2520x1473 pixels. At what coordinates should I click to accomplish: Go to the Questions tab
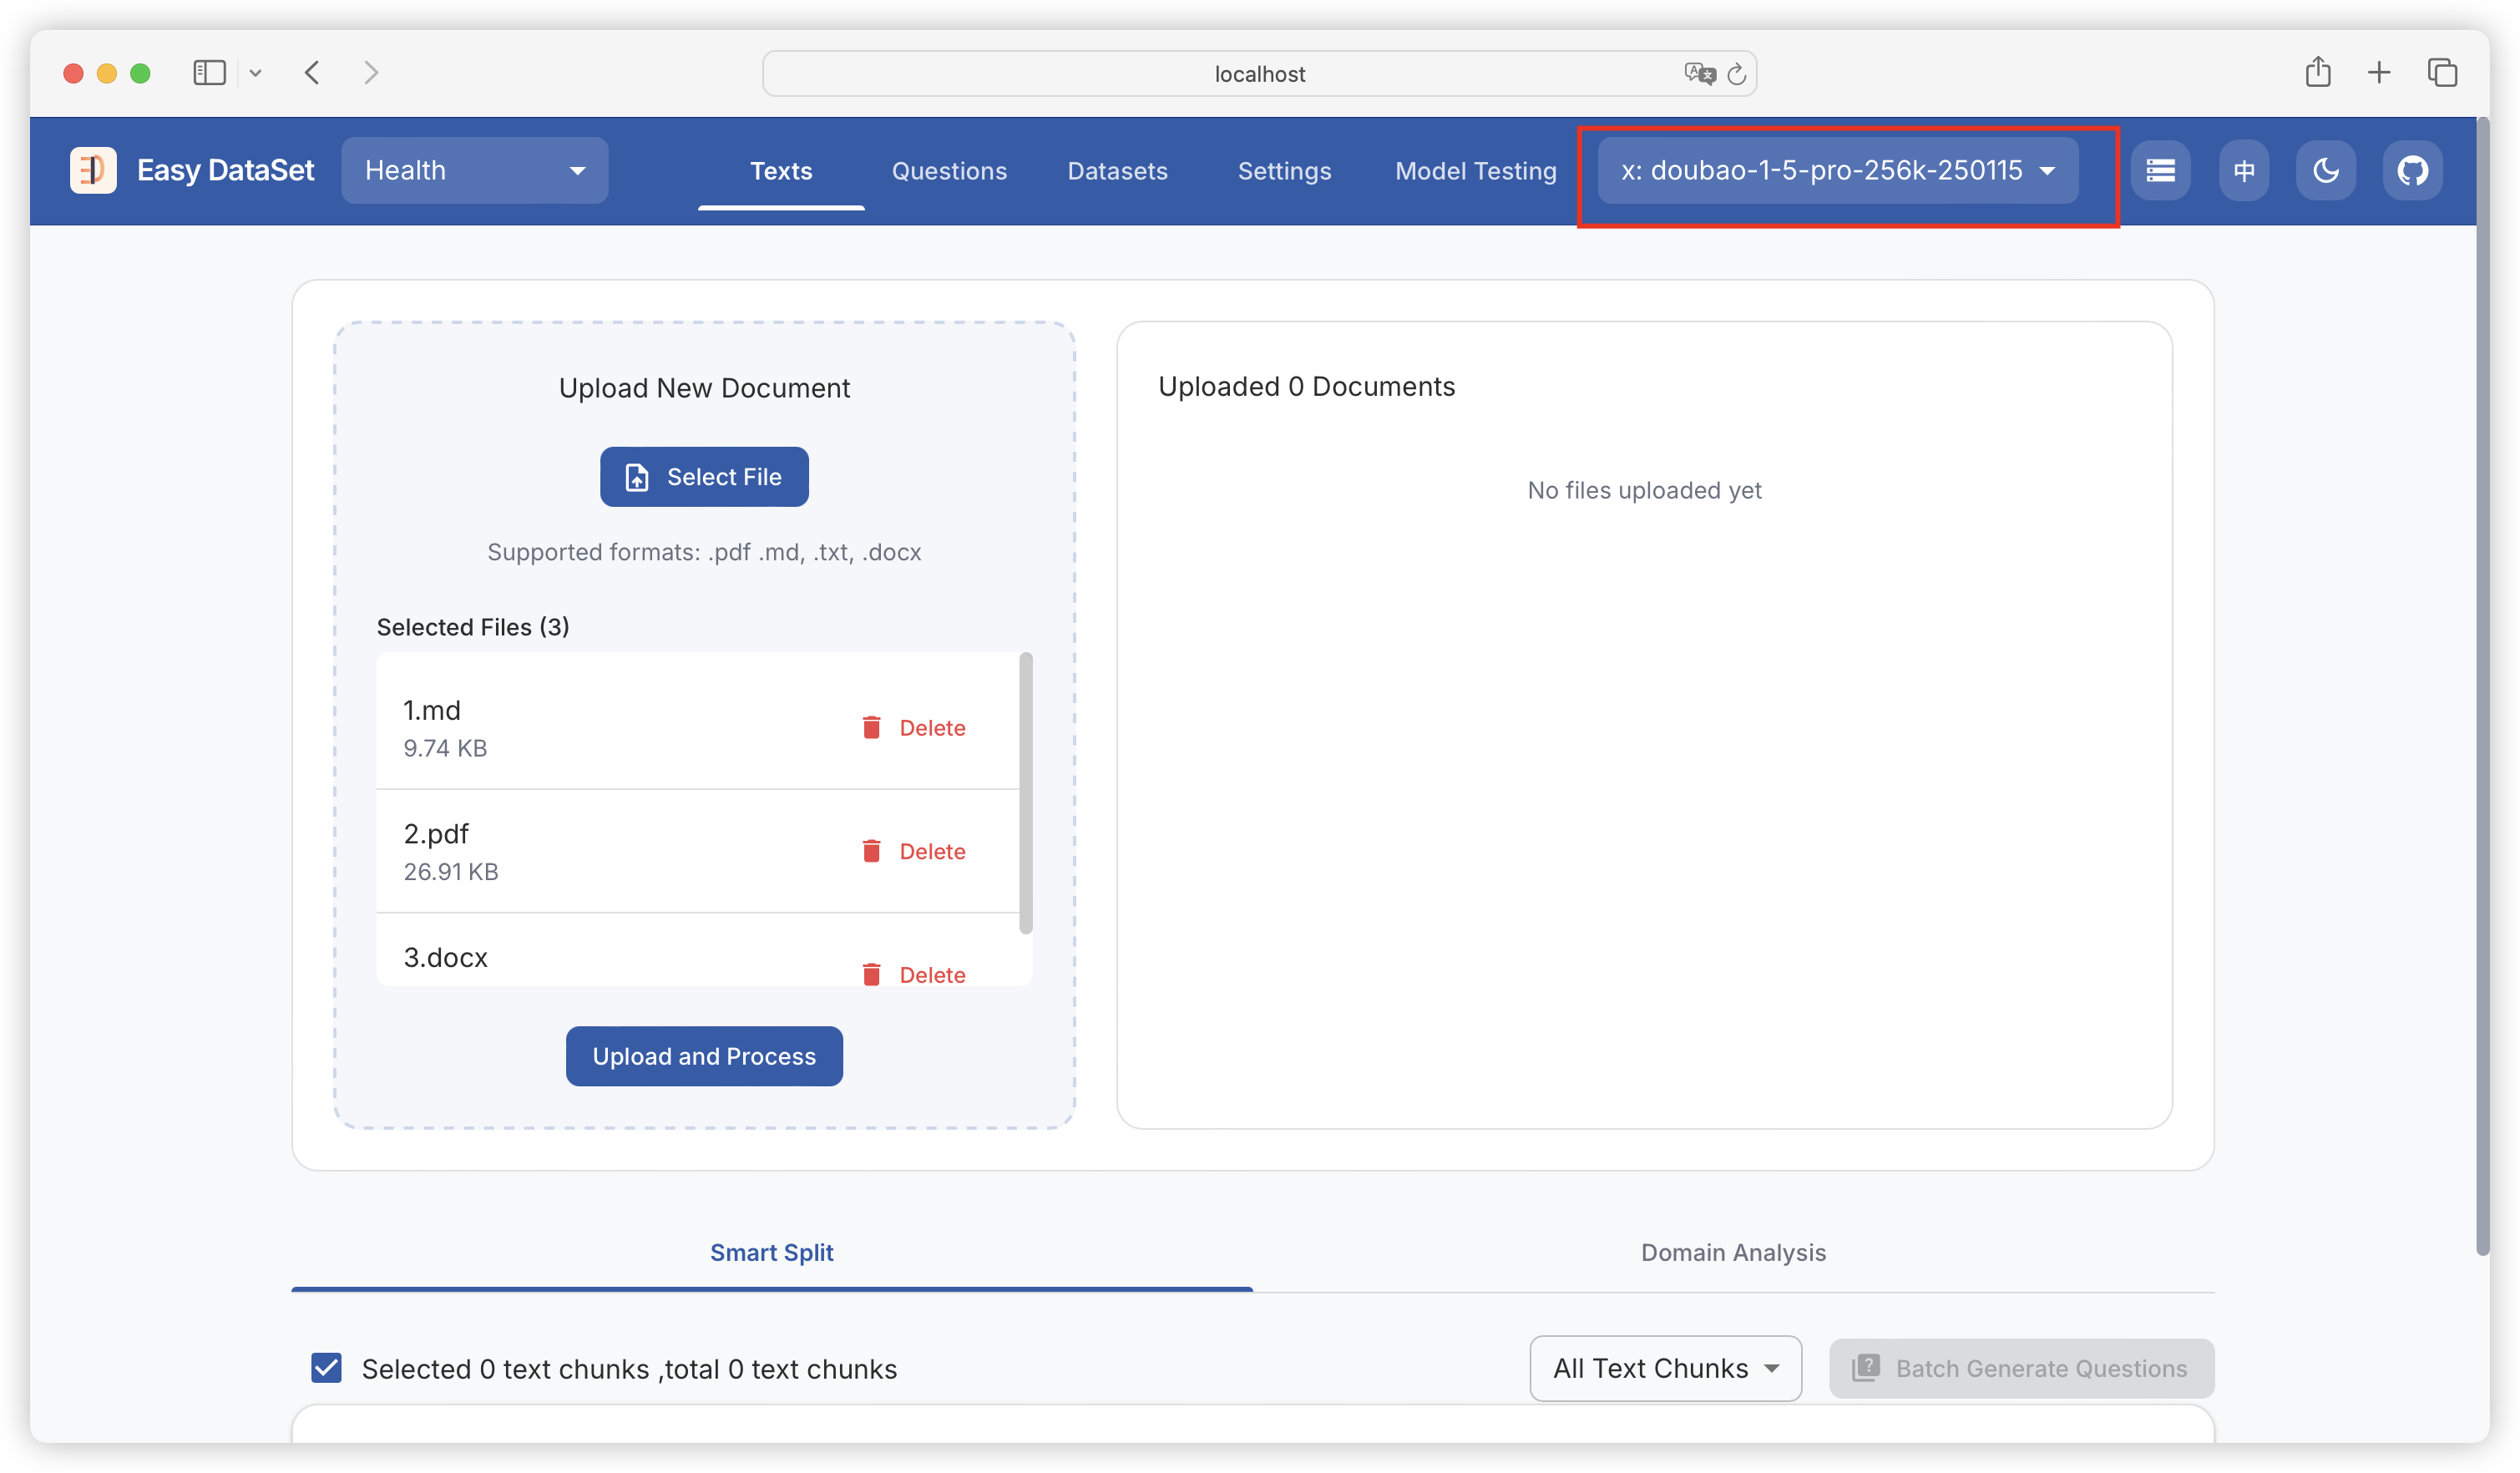click(948, 171)
